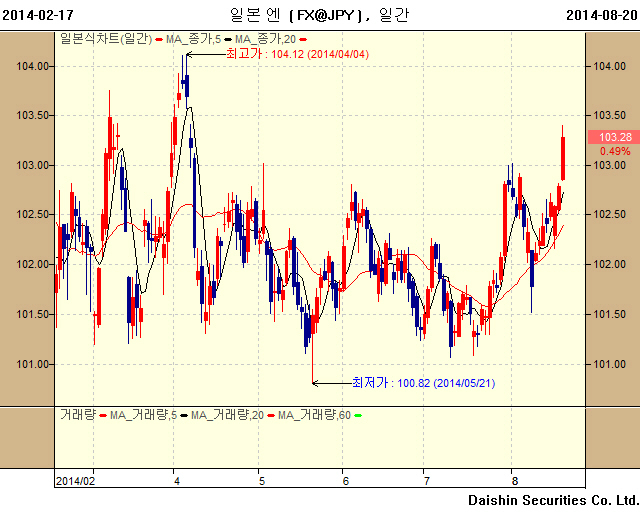Click the green marker after MA_거래량,60 legend

[358, 414]
